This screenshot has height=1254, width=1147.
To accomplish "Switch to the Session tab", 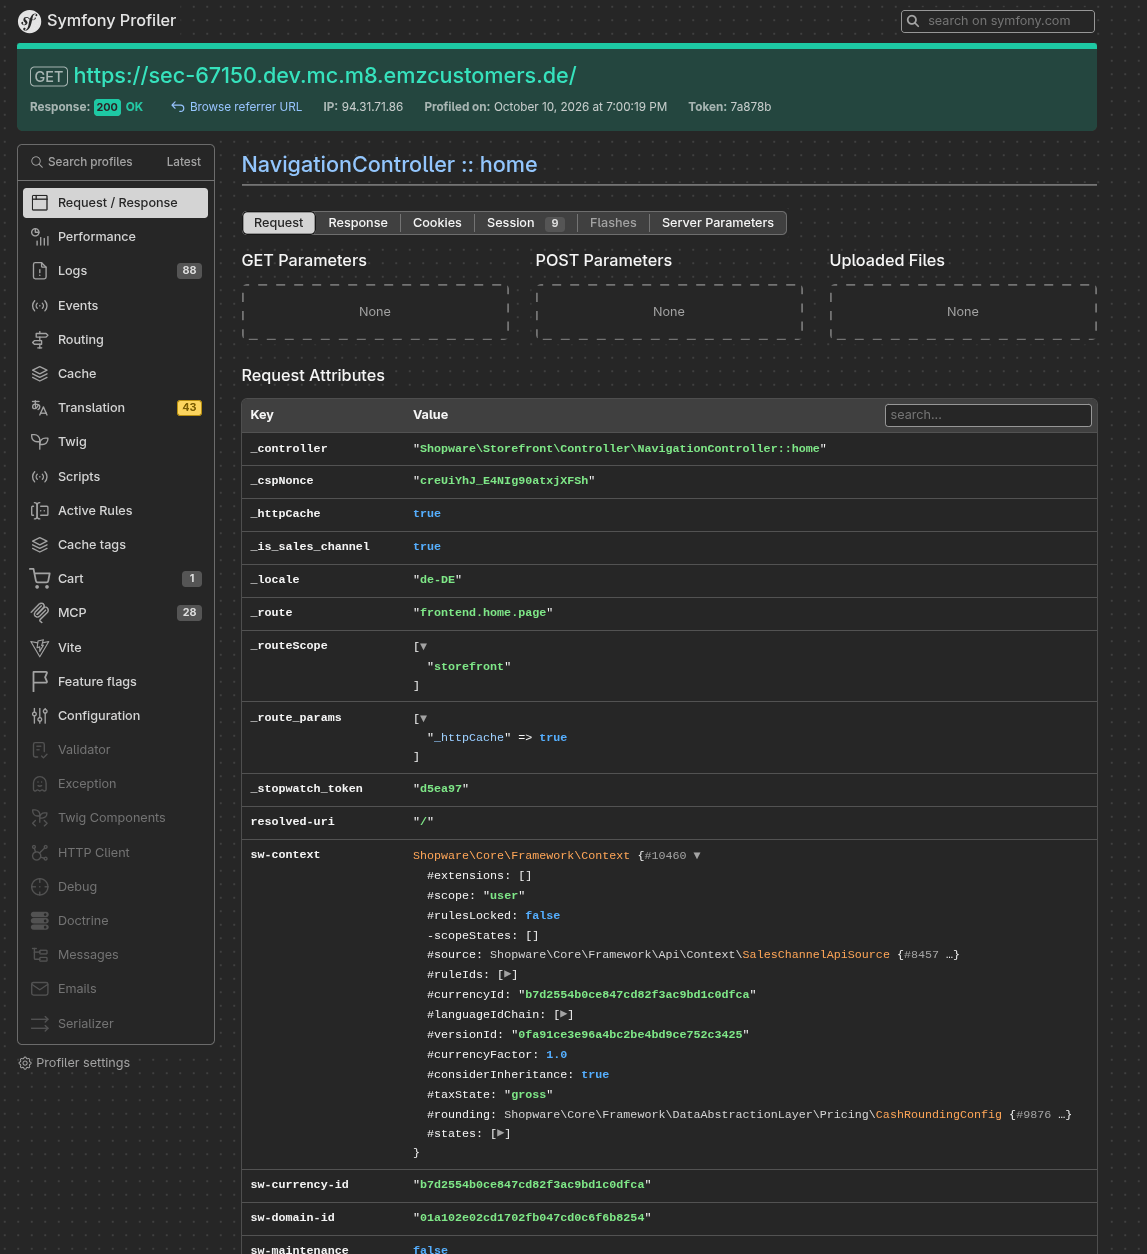I will (x=525, y=223).
